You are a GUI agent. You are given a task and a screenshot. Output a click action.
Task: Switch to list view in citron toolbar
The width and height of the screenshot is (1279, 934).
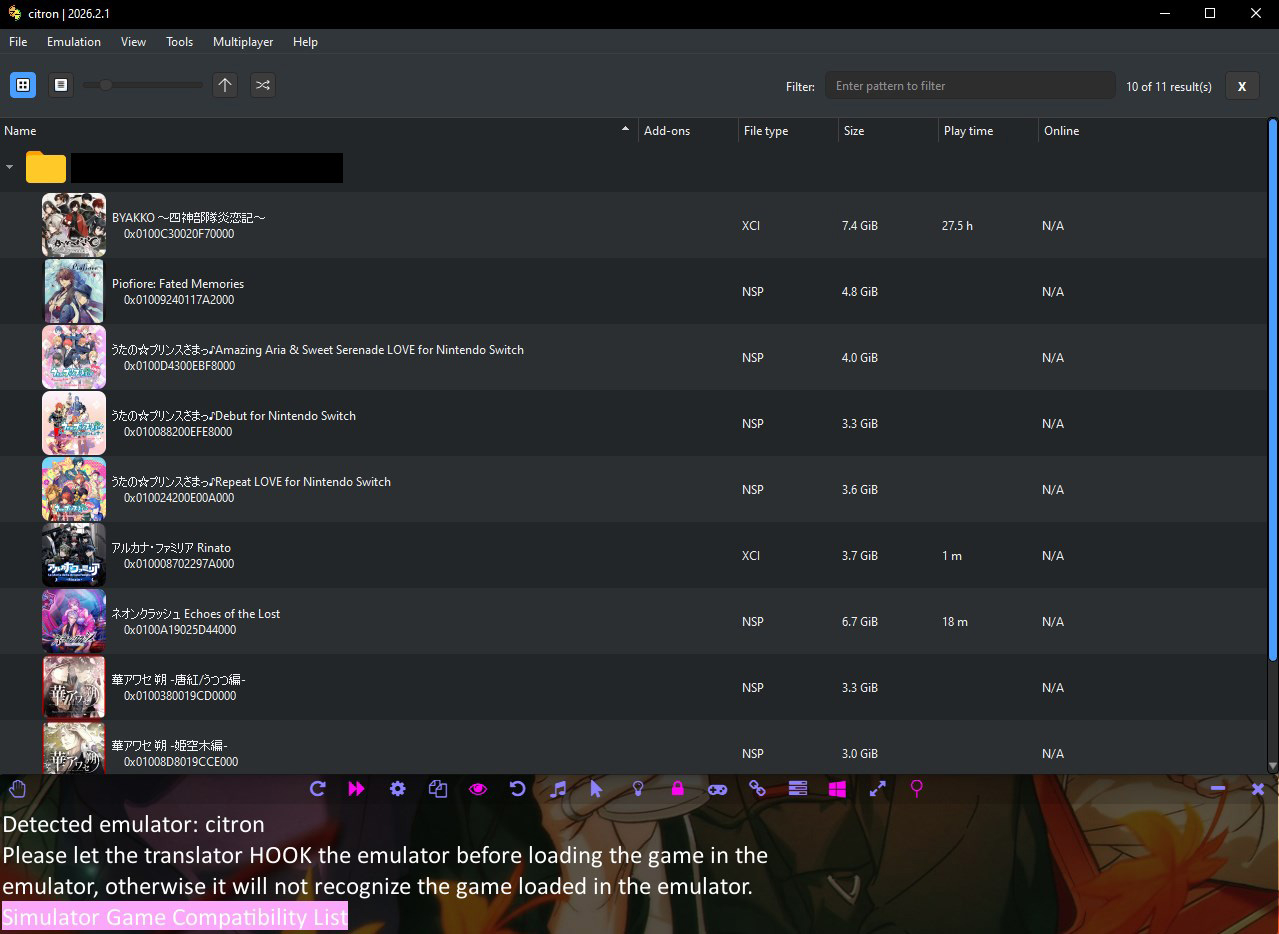pos(61,85)
